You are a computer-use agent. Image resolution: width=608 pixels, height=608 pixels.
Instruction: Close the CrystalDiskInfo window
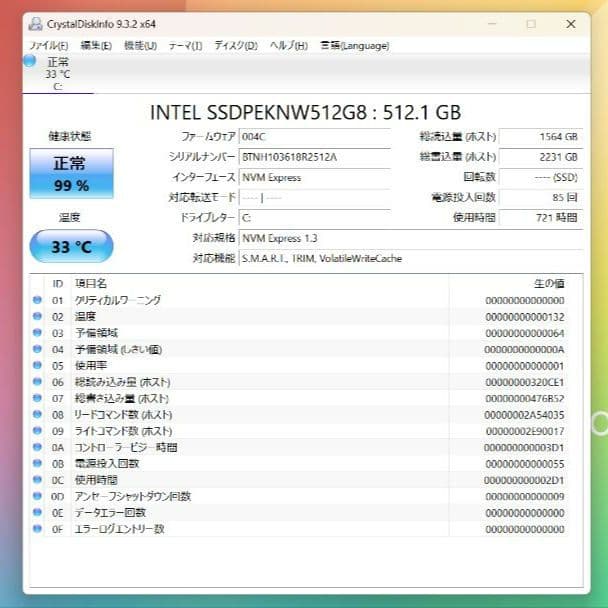[x=571, y=24]
